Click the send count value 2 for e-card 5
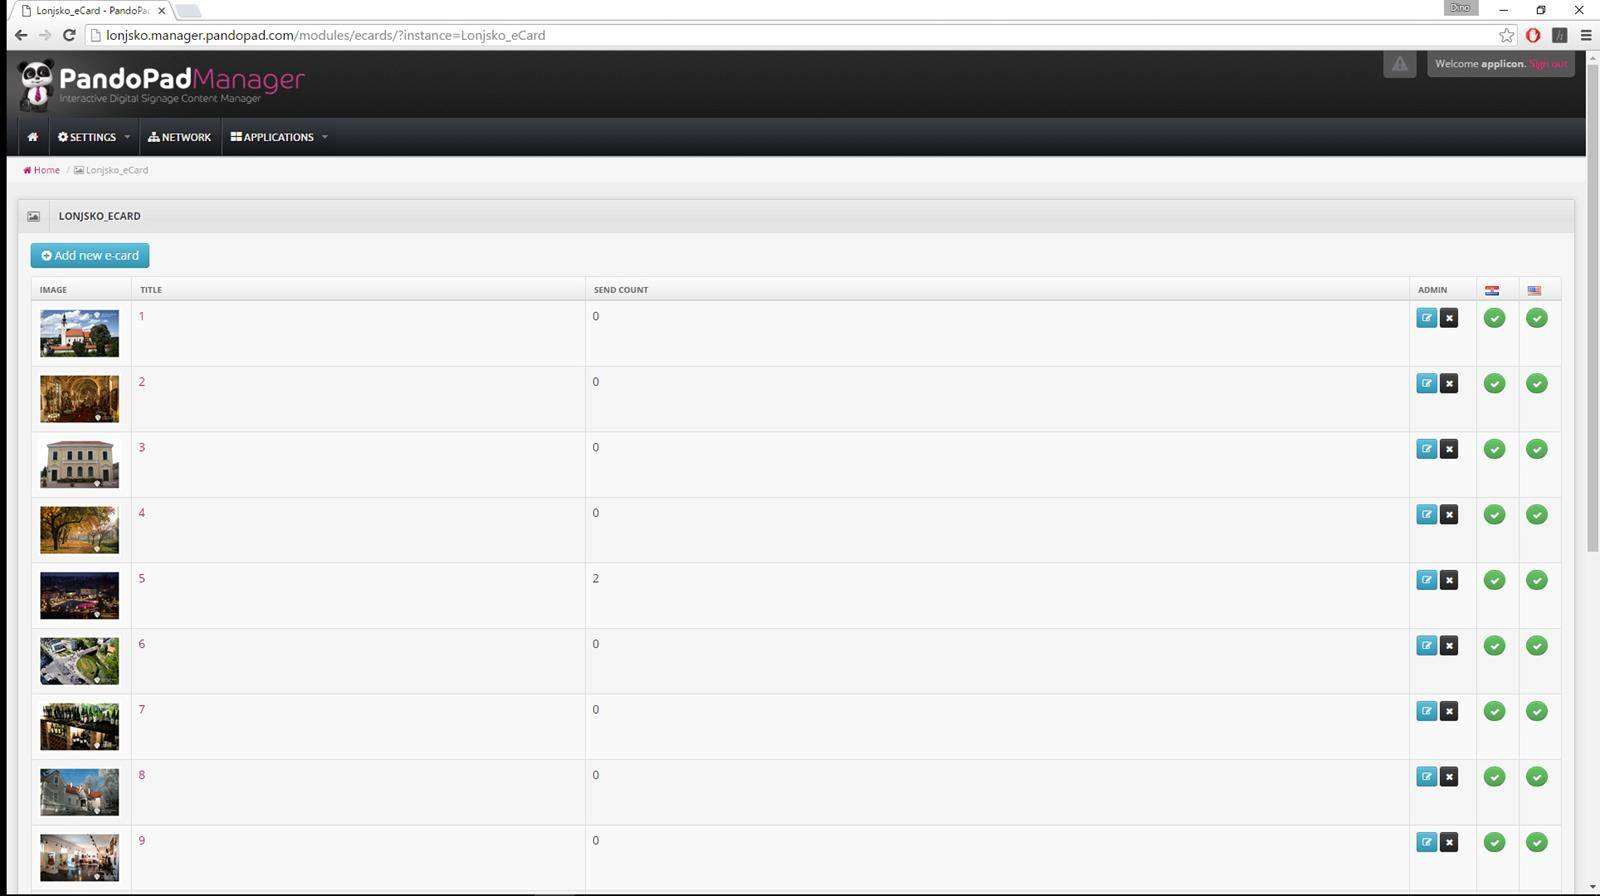This screenshot has width=1600, height=896. point(596,578)
